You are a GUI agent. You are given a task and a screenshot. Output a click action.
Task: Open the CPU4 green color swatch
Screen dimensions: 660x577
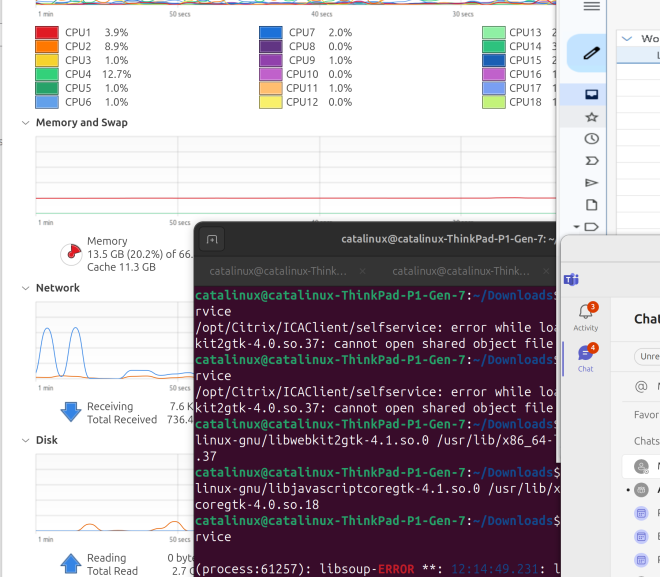pyautogui.click(x=47, y=74)
